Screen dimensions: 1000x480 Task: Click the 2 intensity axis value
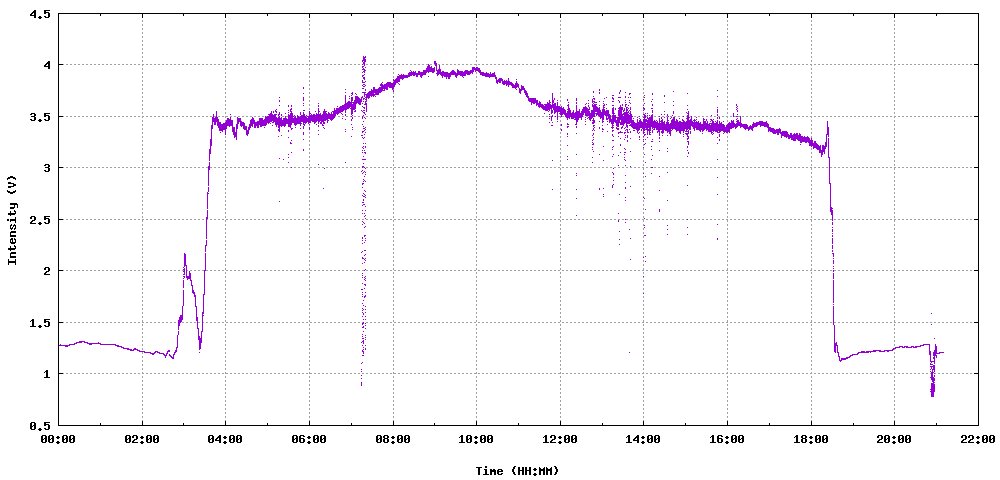48,271
